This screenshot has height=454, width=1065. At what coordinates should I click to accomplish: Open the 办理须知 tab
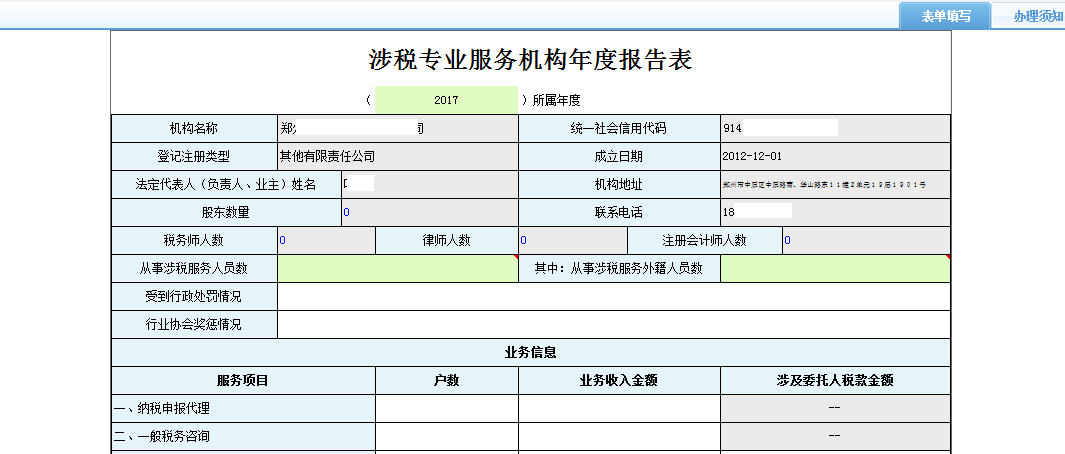[x=1035, y=16]
